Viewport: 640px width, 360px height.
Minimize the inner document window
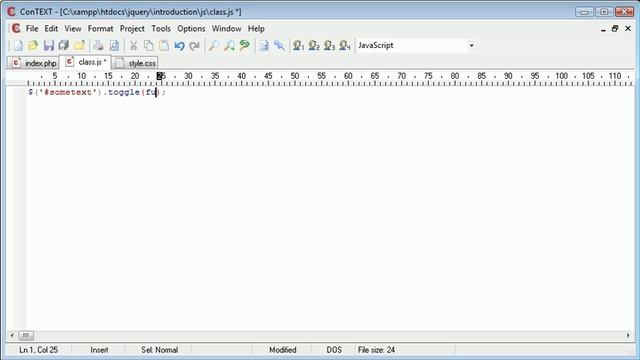(x=603, y=29)
